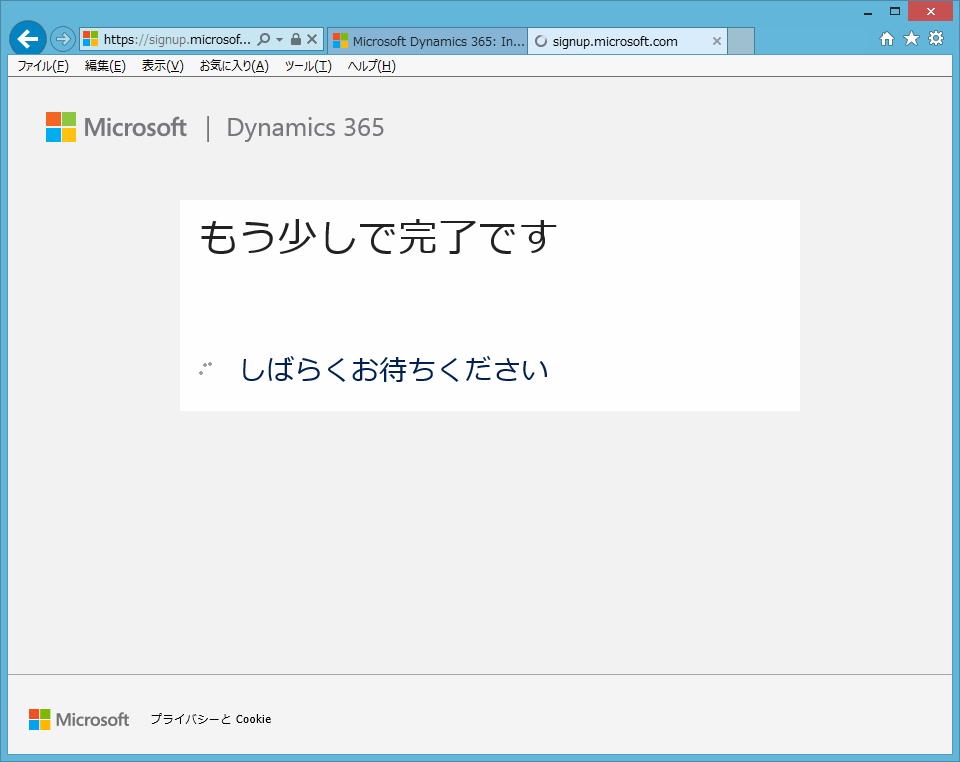Click the address bar URL field
960x762 pixels.
(x=177, y=40)
